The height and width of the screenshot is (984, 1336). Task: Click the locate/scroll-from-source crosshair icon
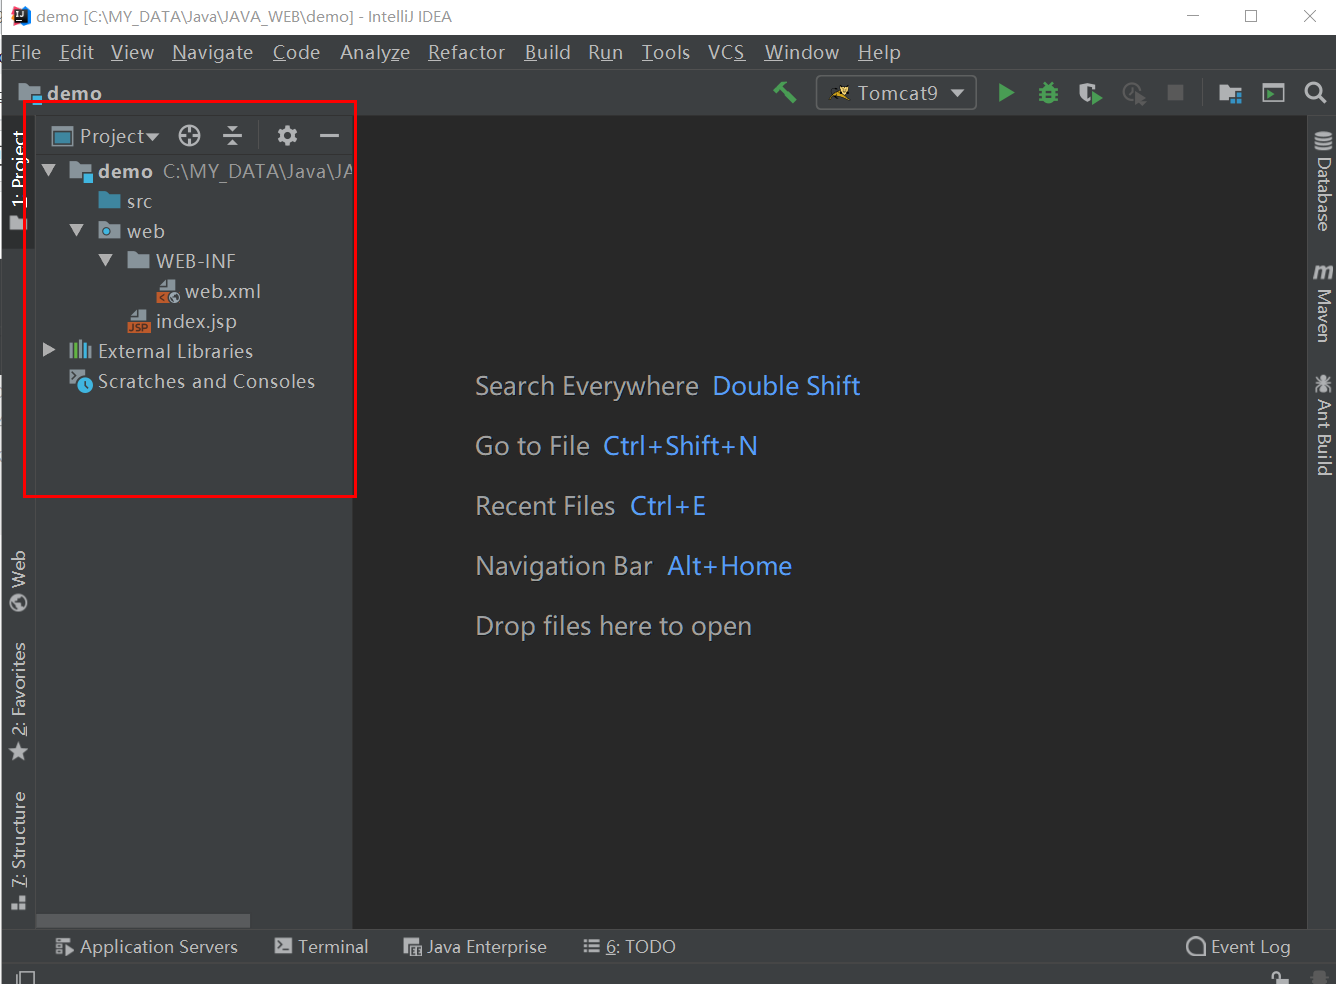point(189,136)
